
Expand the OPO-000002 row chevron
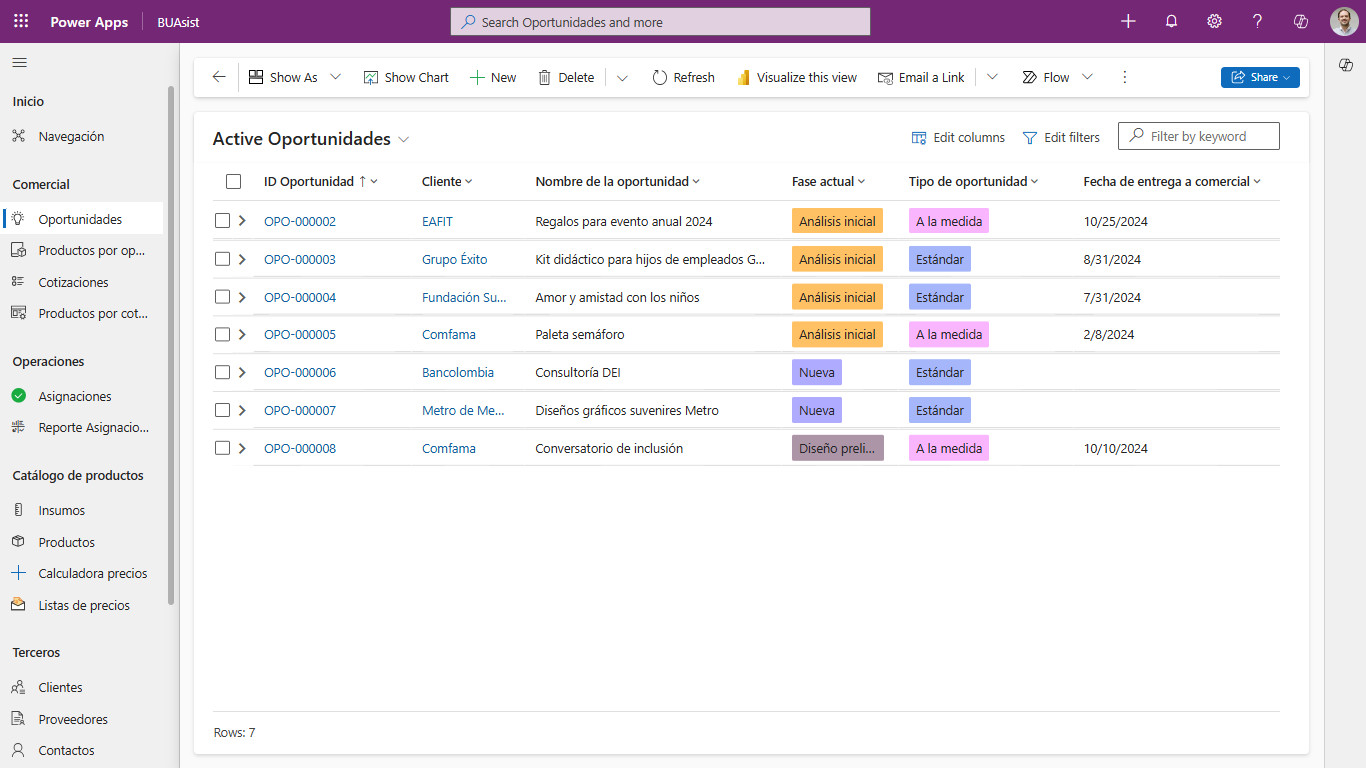point(242,221)
